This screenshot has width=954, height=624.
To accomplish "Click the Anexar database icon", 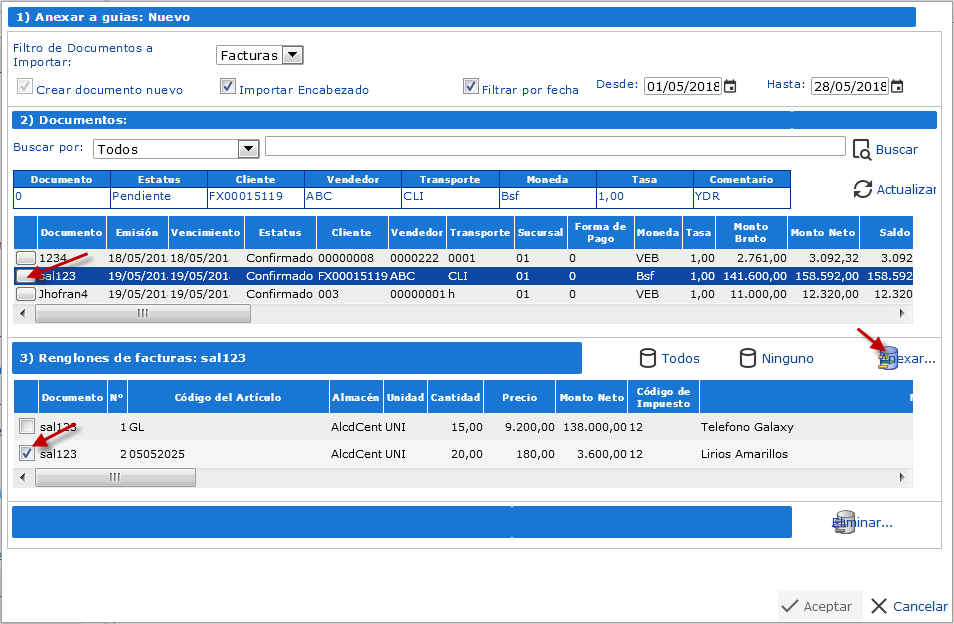I will (x=885, y=358).
